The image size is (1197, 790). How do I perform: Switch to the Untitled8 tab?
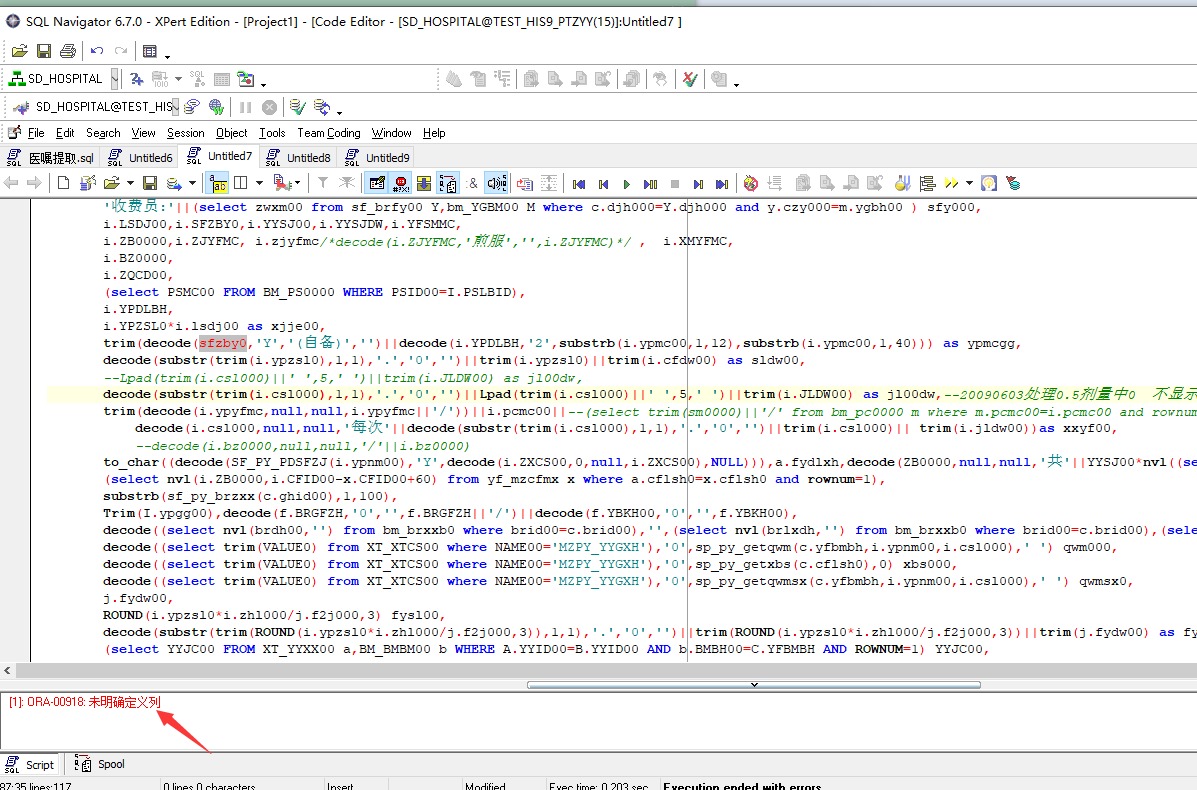307,157
